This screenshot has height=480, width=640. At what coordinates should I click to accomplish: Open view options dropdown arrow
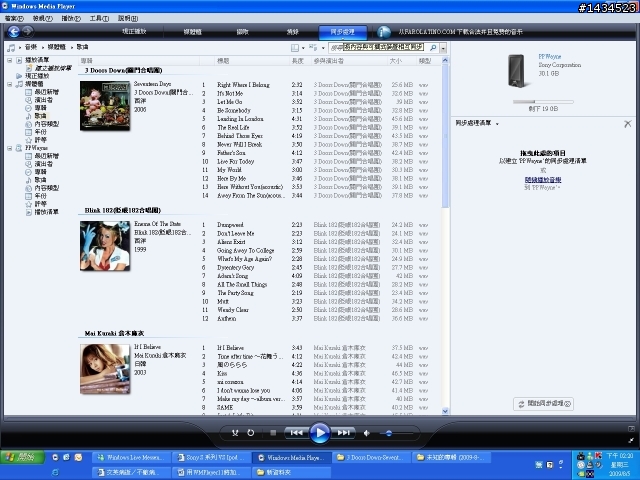tap(323, 48)
